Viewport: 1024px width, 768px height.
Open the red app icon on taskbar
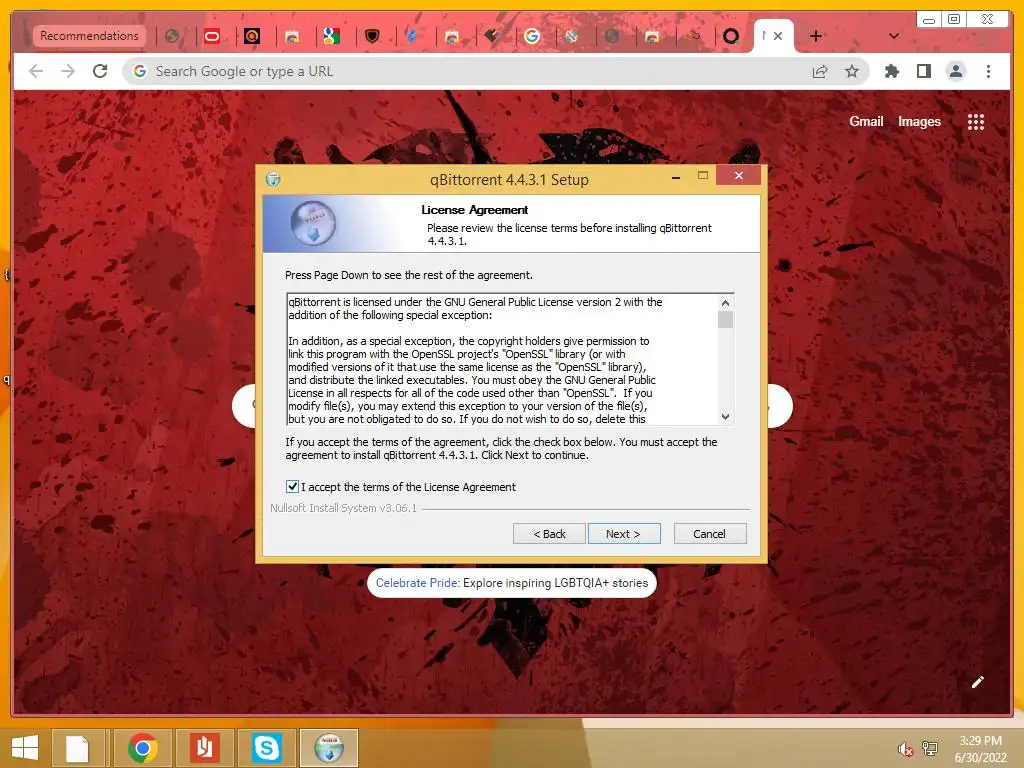tap(204, 748)
